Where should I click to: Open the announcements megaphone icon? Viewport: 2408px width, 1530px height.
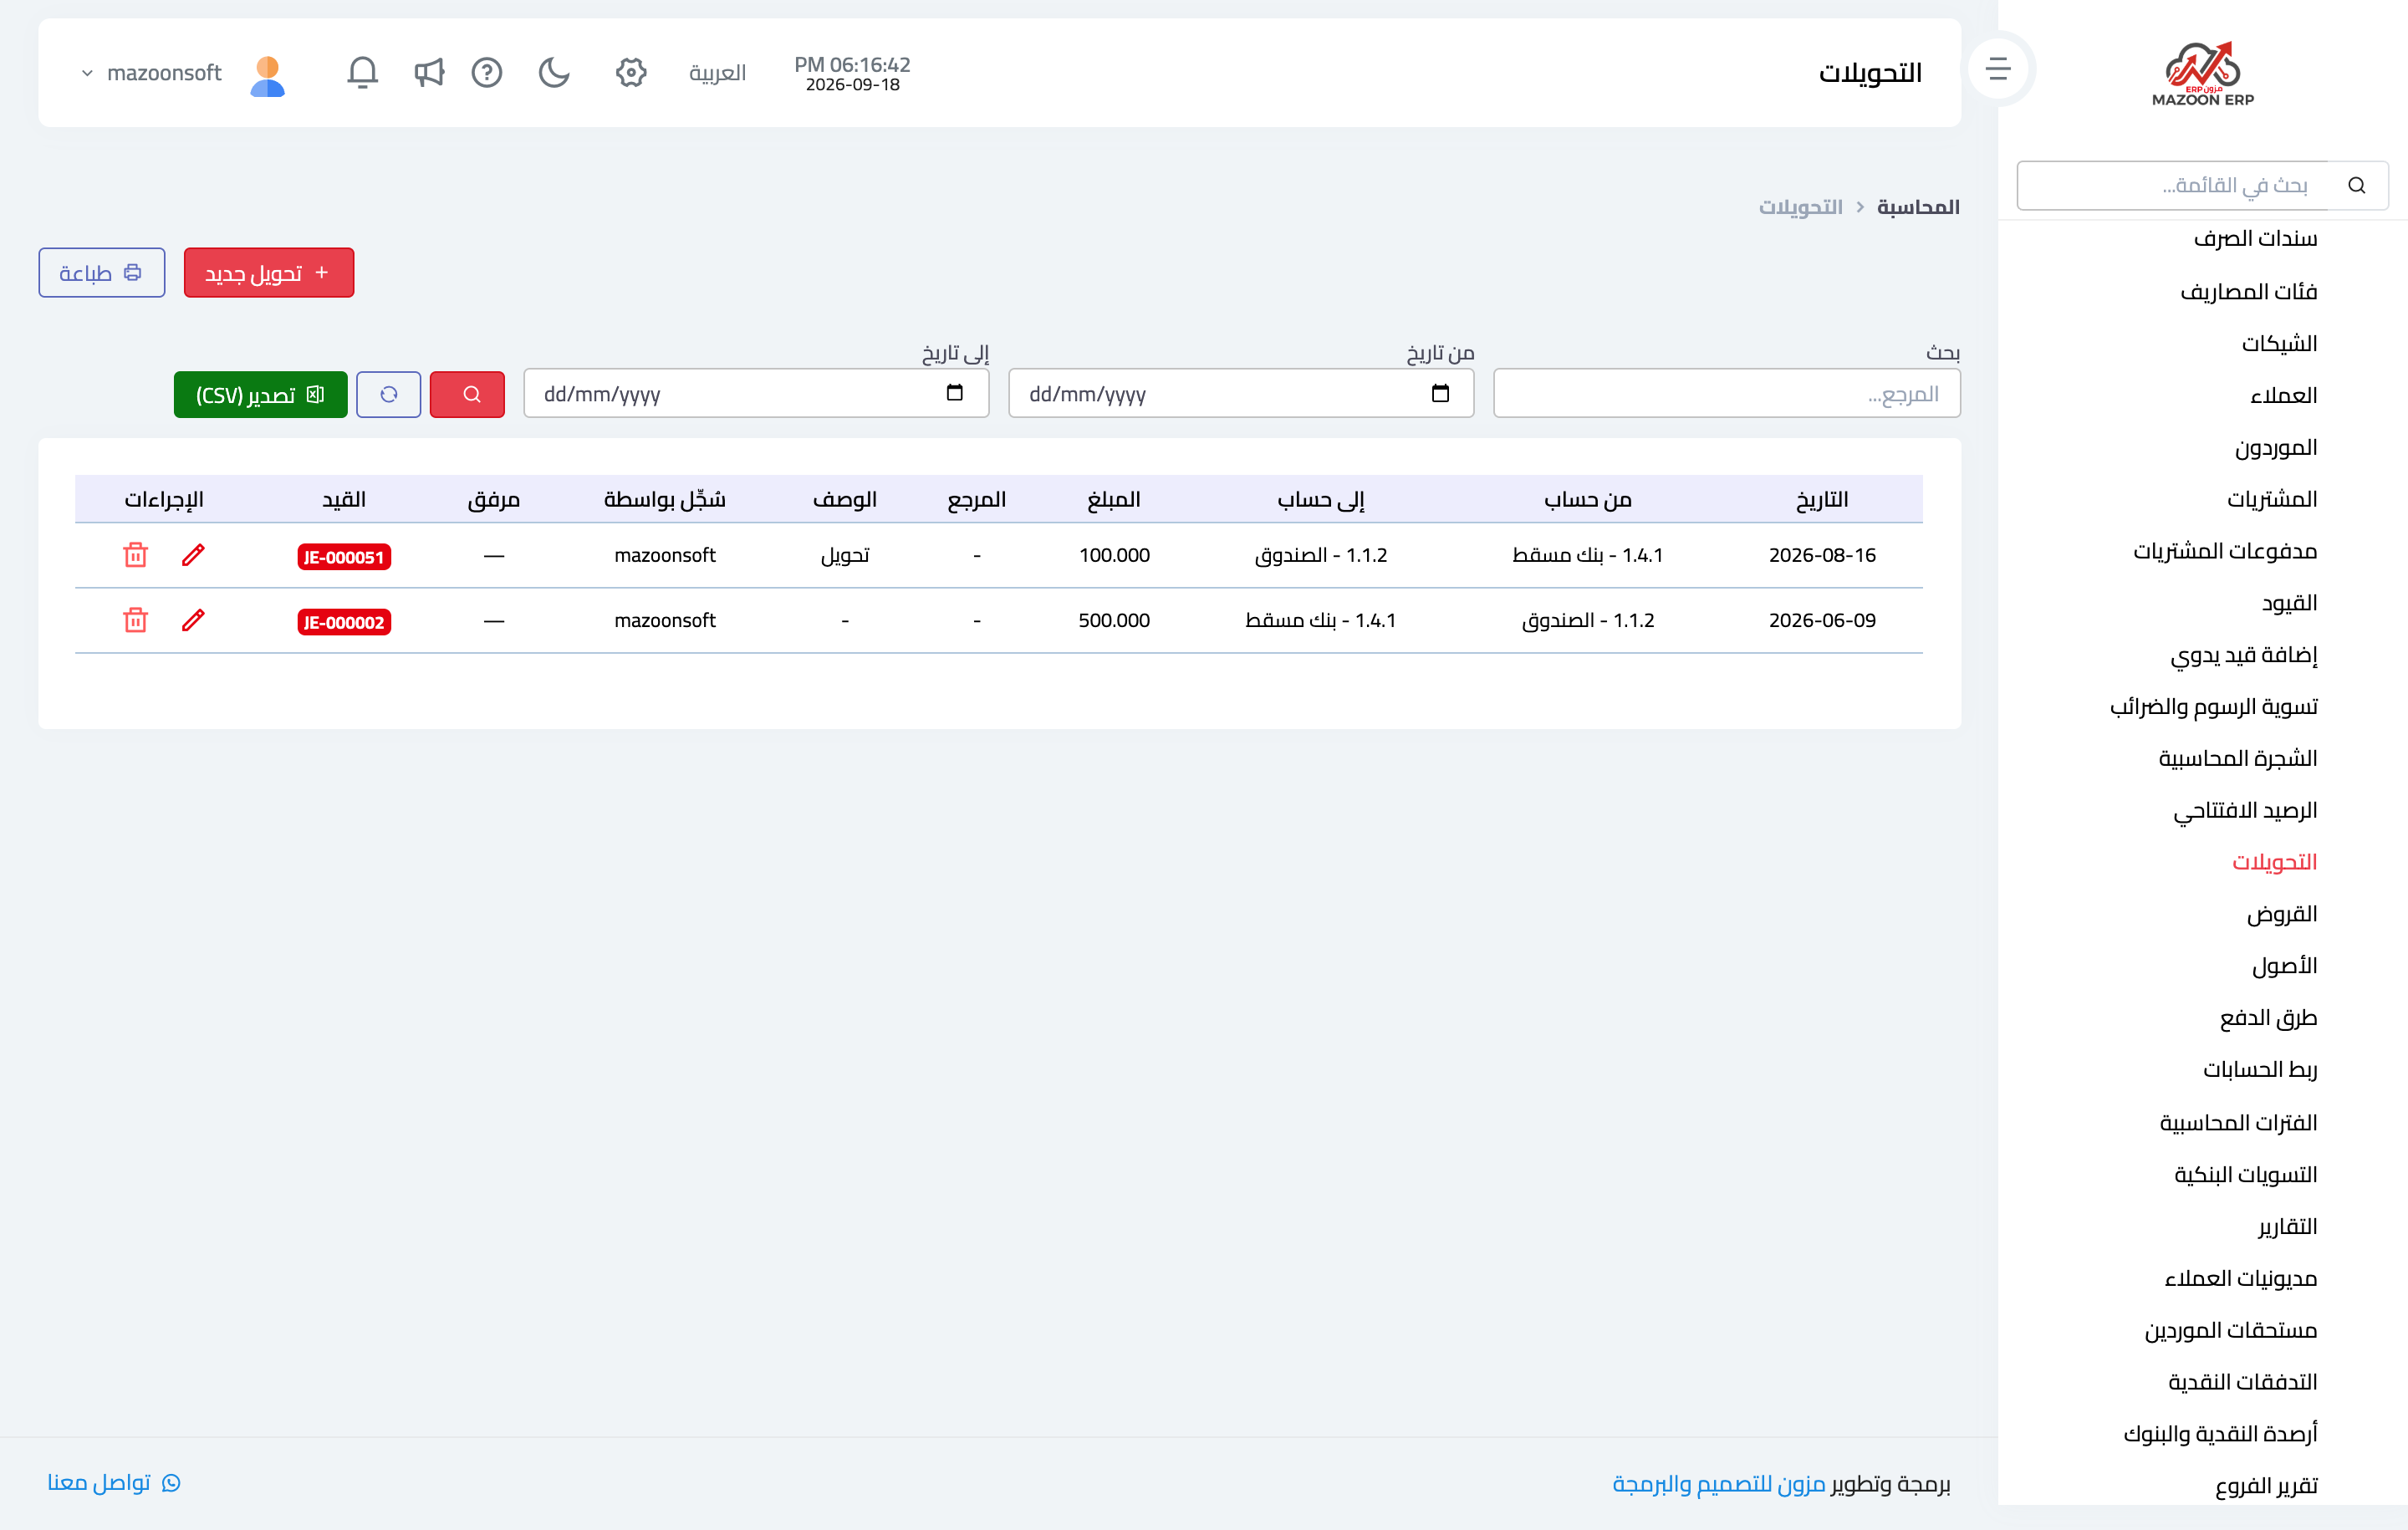[x=429, y=72]
